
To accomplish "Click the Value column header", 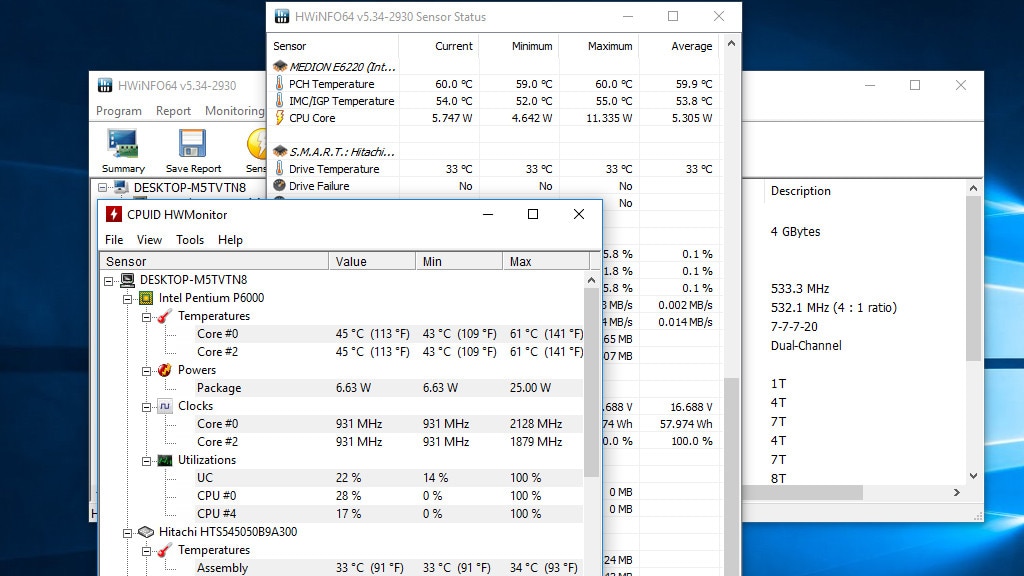I will [372, 261].
